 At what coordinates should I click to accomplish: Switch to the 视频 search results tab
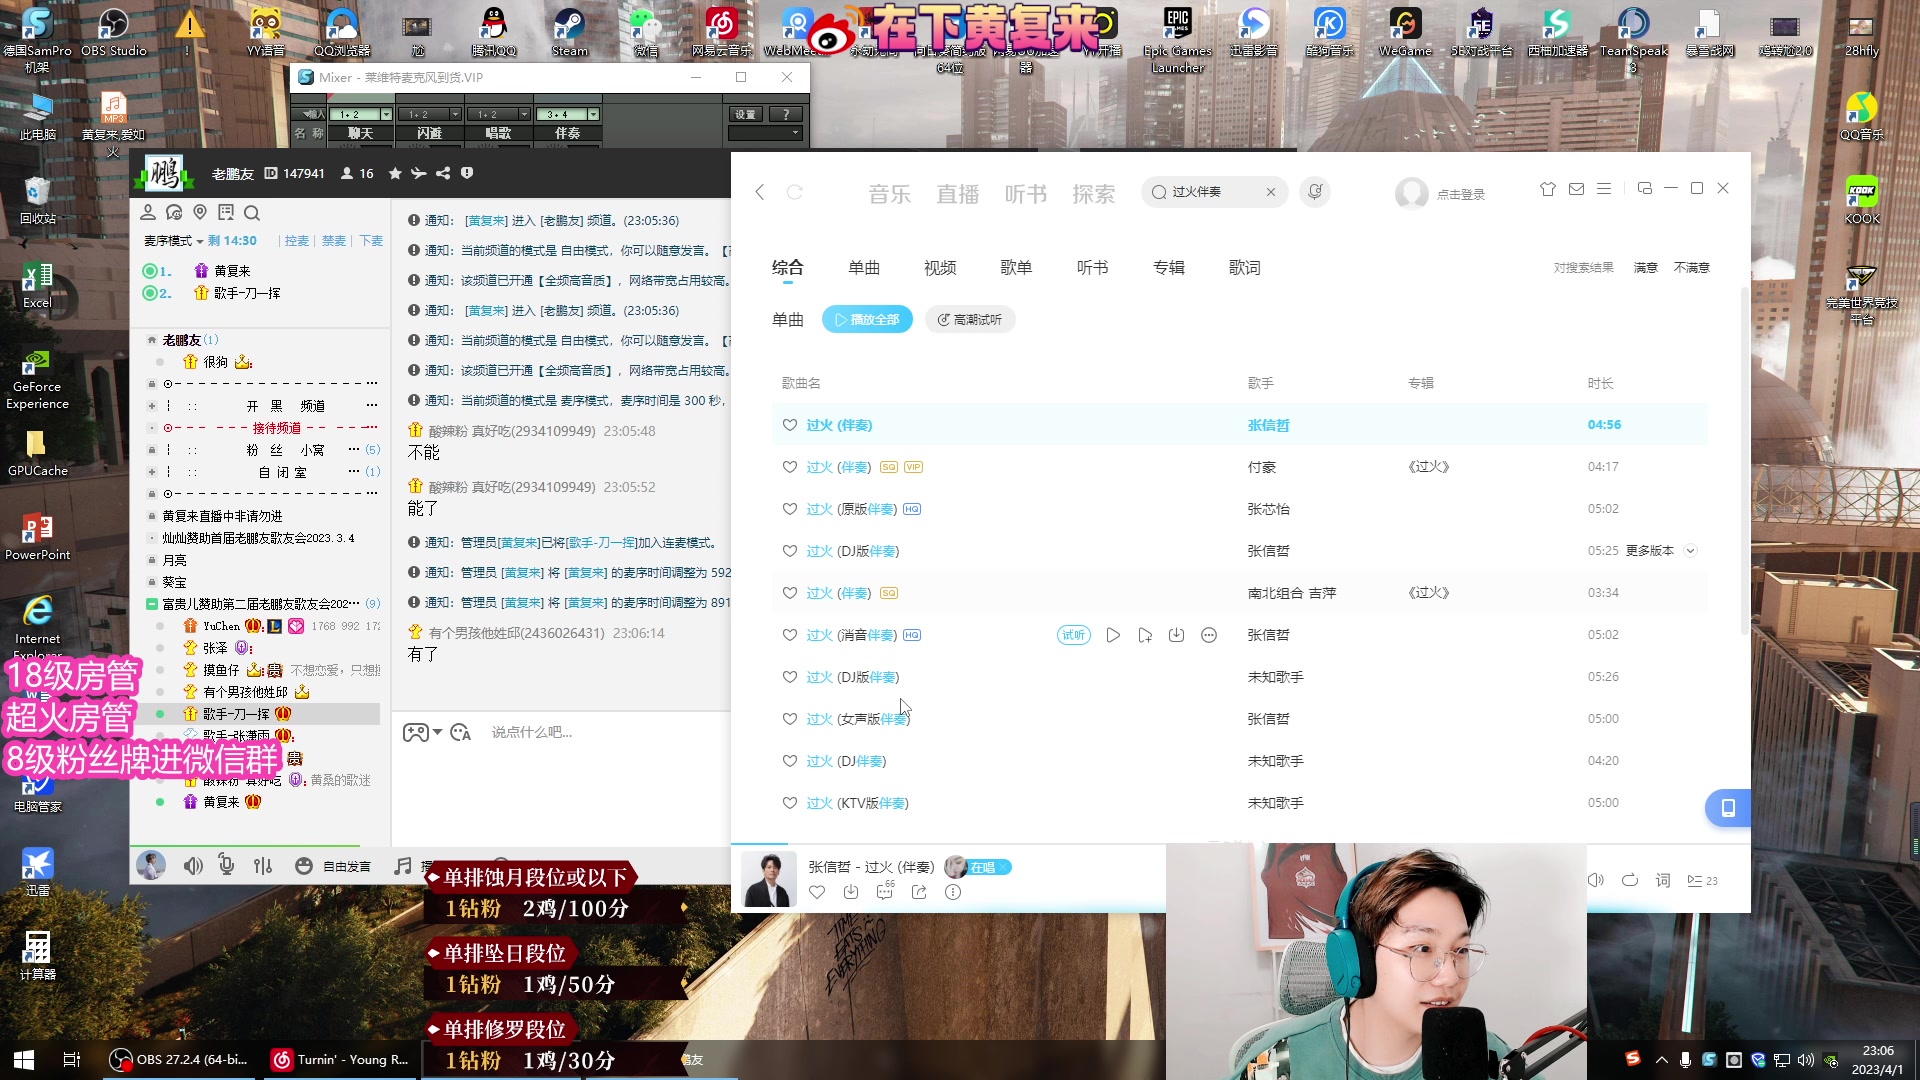point(940,268)
